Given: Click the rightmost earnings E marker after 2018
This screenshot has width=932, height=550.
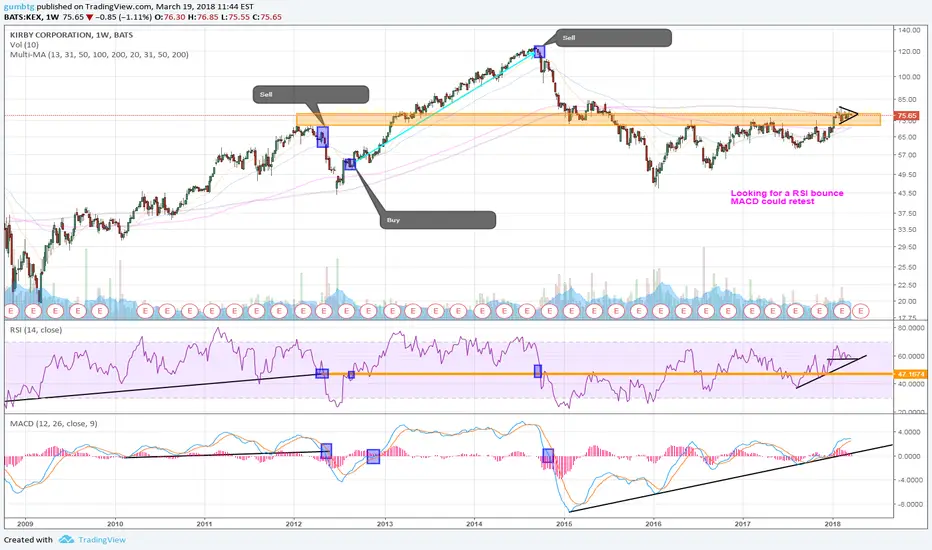Looking at the screenshot, I should (861, 310).
